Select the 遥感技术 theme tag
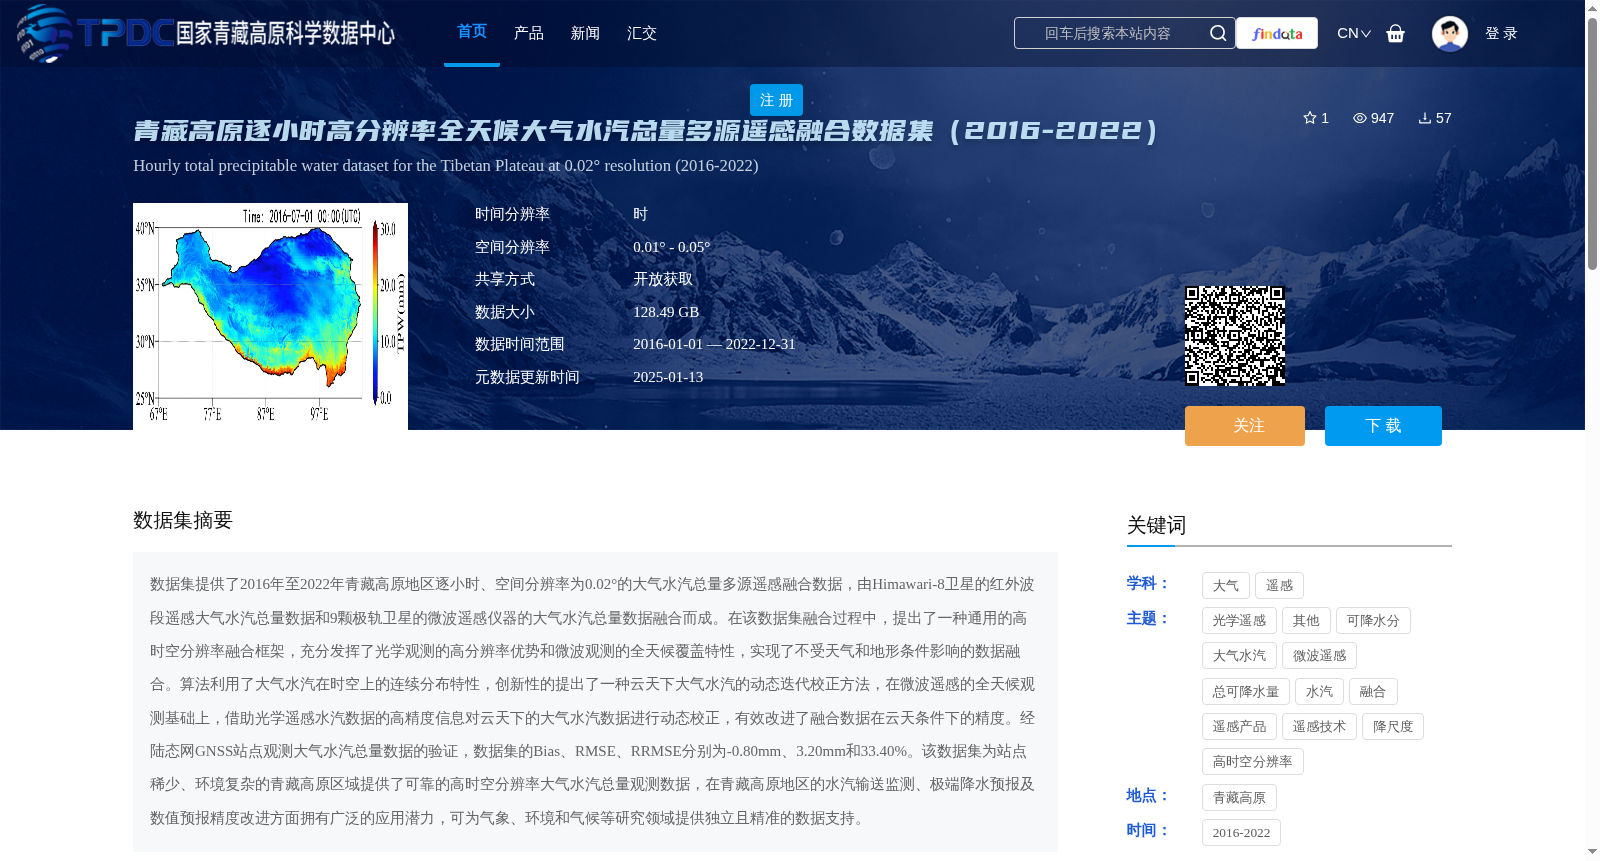 coord(1319,727)
